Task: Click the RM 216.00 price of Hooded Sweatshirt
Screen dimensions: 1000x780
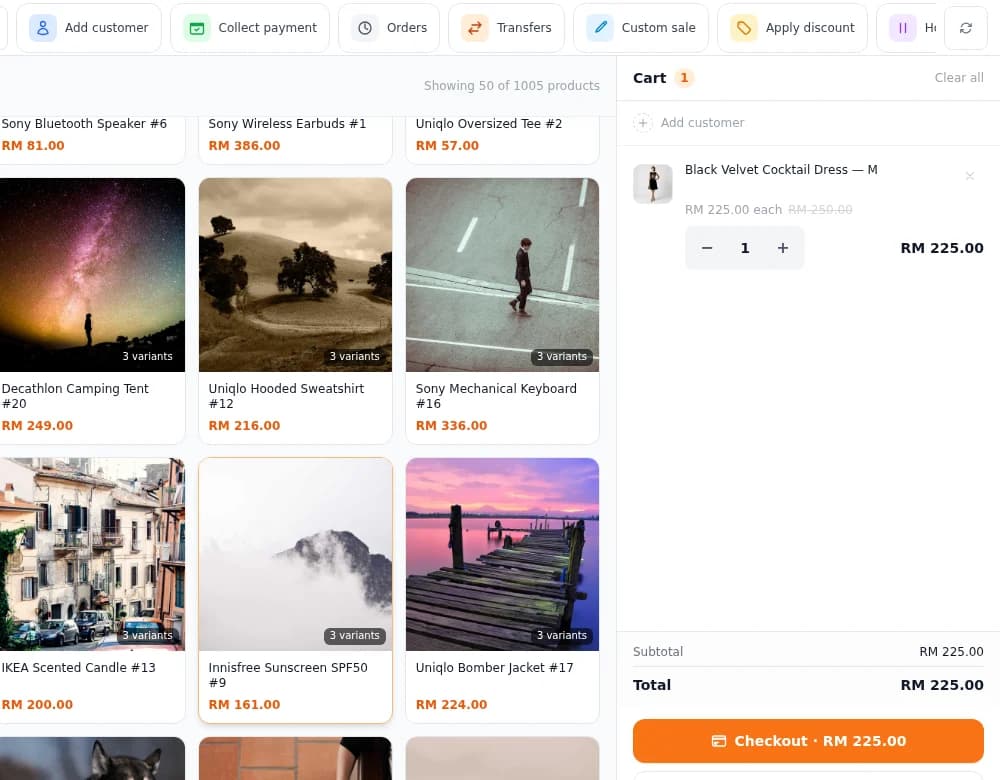Action: coord(244,425)
